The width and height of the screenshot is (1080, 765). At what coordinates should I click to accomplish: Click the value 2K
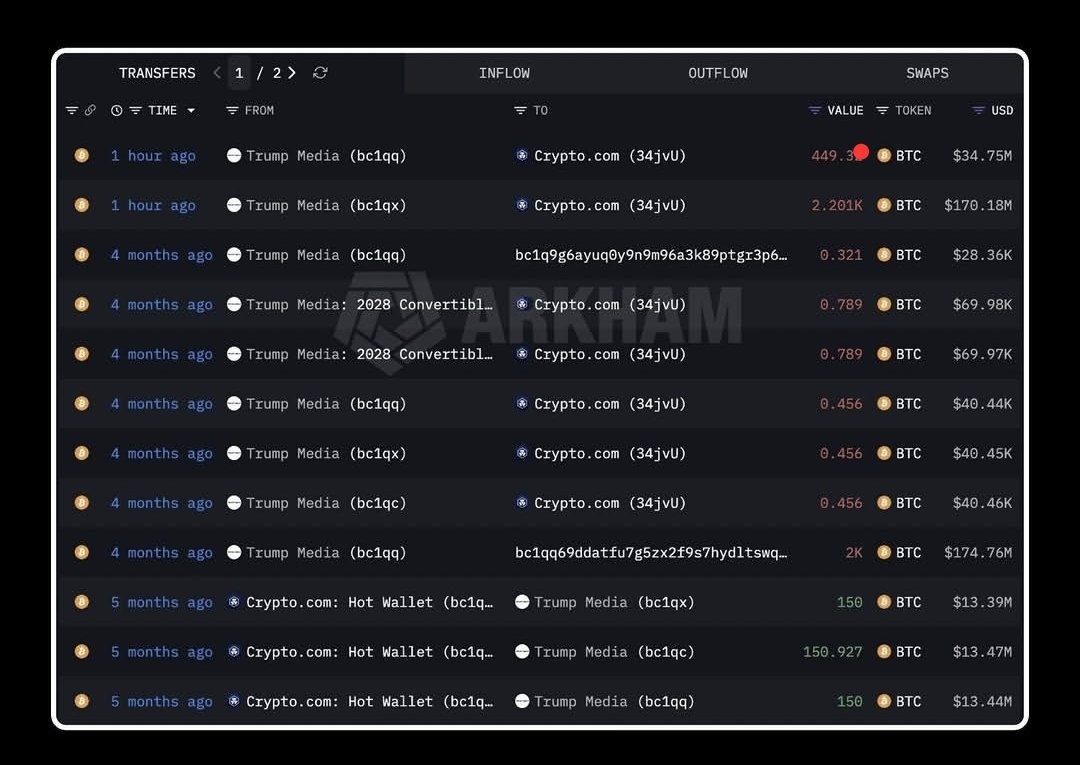point(854,552)
